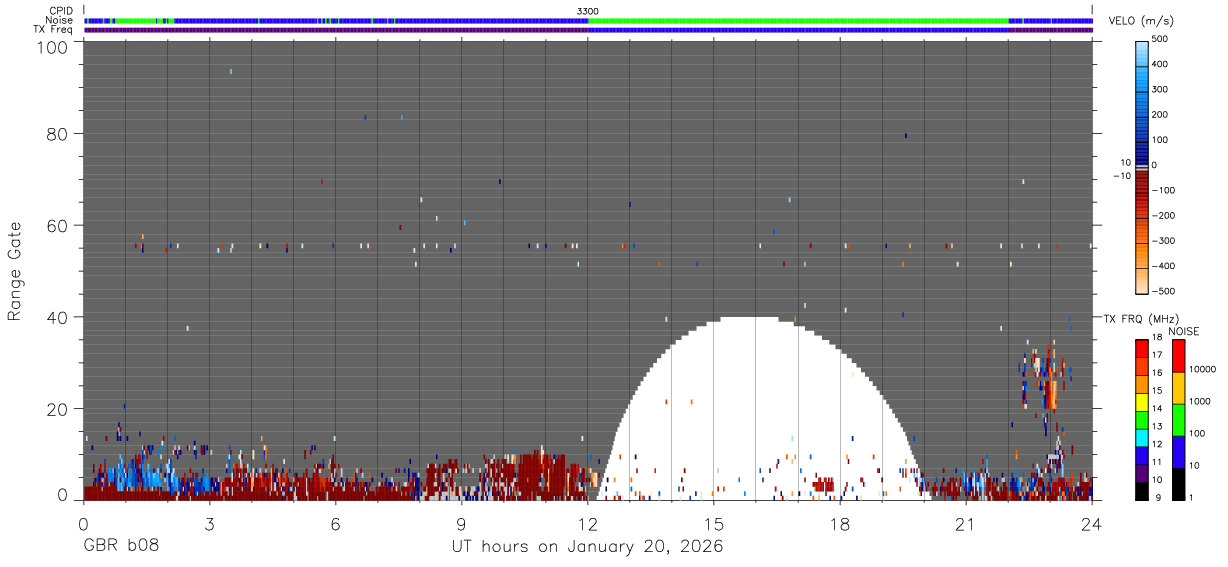Click the 16 MHz tick on TX scale

coord(1158,375)
